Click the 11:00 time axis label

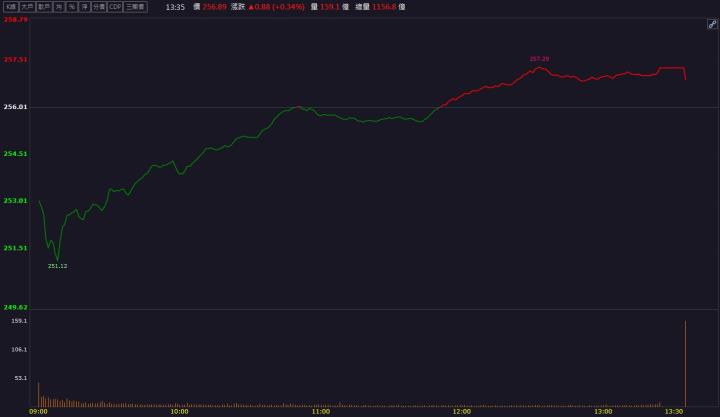coord(321,411)
